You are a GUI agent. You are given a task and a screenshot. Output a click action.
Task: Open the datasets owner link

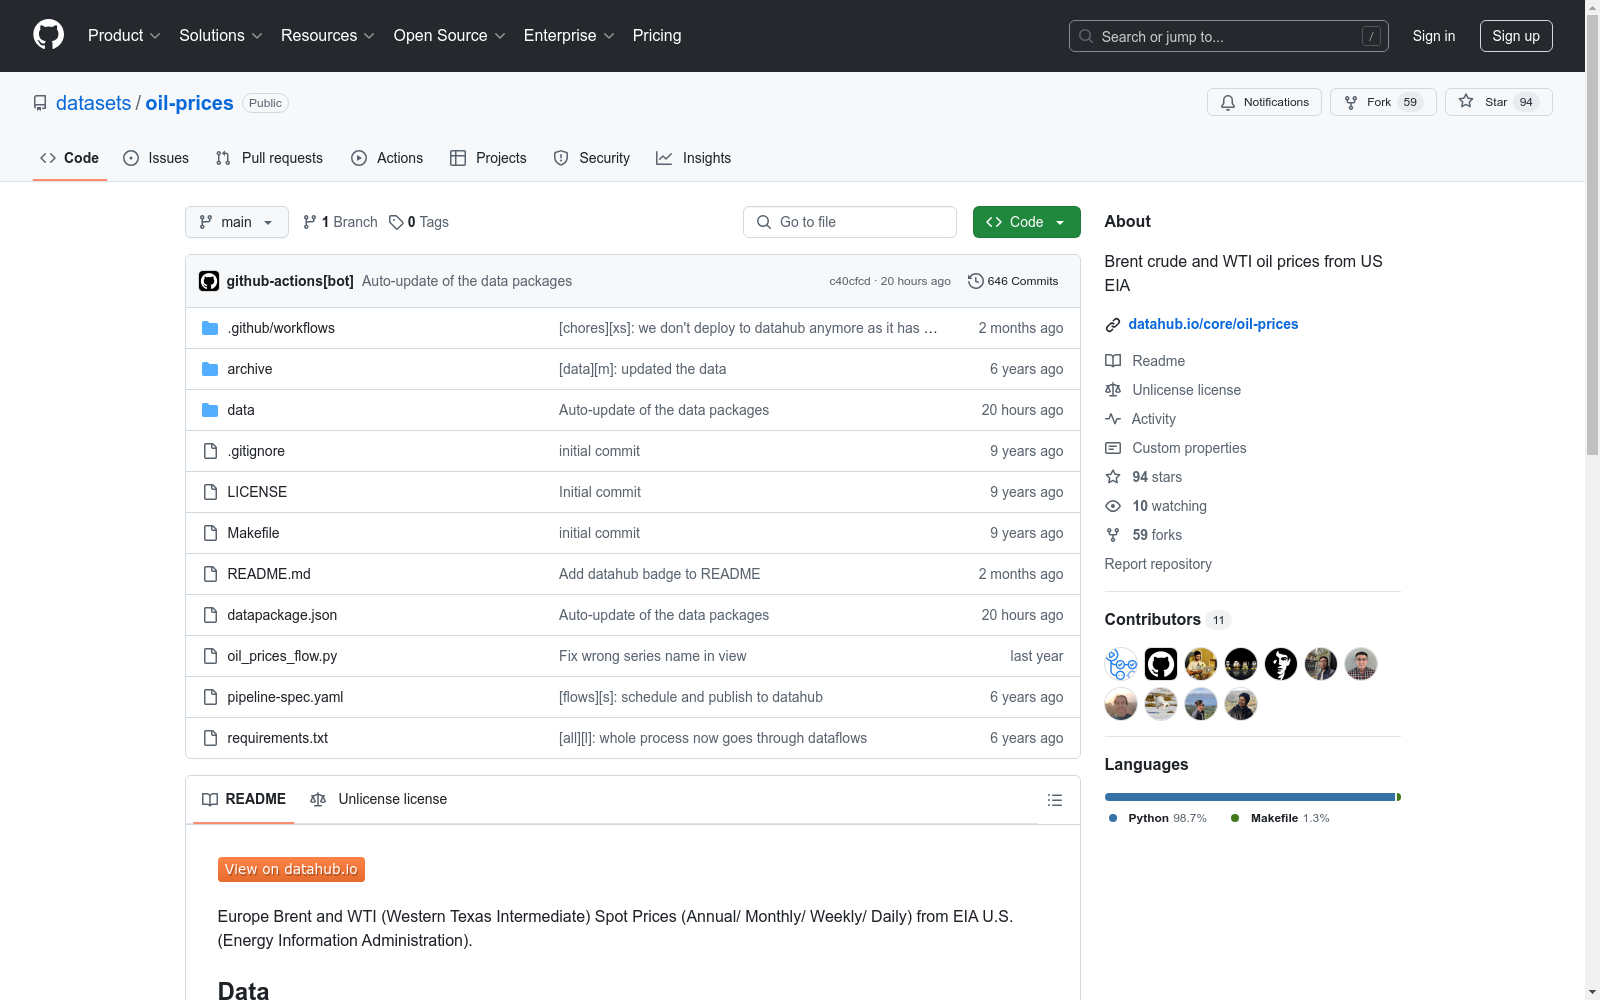point(93,103)
